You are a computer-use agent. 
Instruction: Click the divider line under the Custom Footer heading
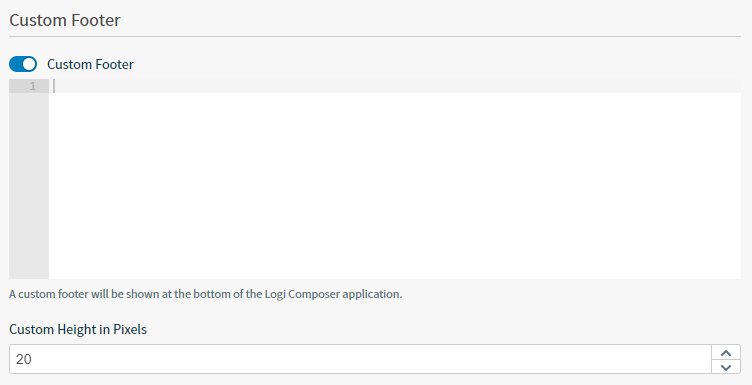pos(375,36)
